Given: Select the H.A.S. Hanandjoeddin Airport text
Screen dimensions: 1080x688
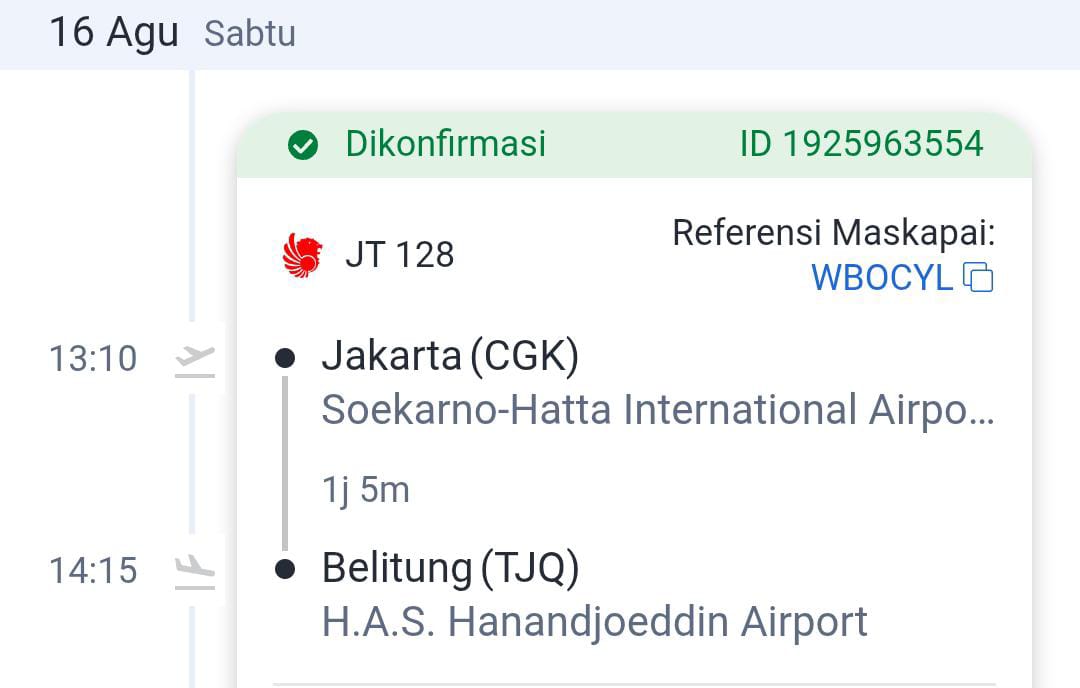Looking at the screenshot, I should coord(594,622).
